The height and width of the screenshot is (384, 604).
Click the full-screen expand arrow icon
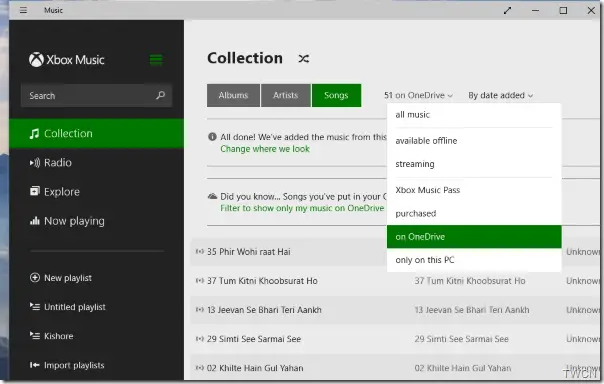pyautogui.click(x=507, y=10)
